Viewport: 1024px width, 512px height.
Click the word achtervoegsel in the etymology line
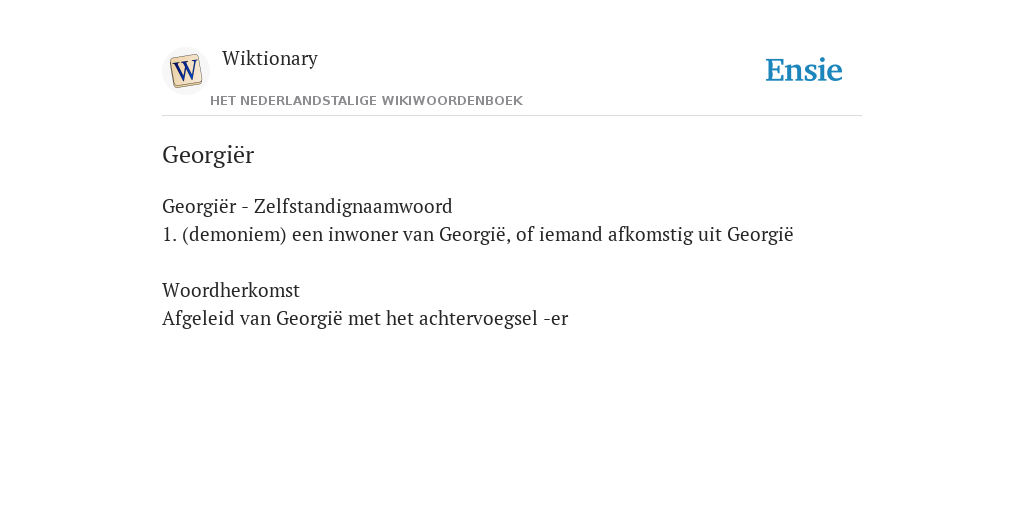tap(478, 319)
